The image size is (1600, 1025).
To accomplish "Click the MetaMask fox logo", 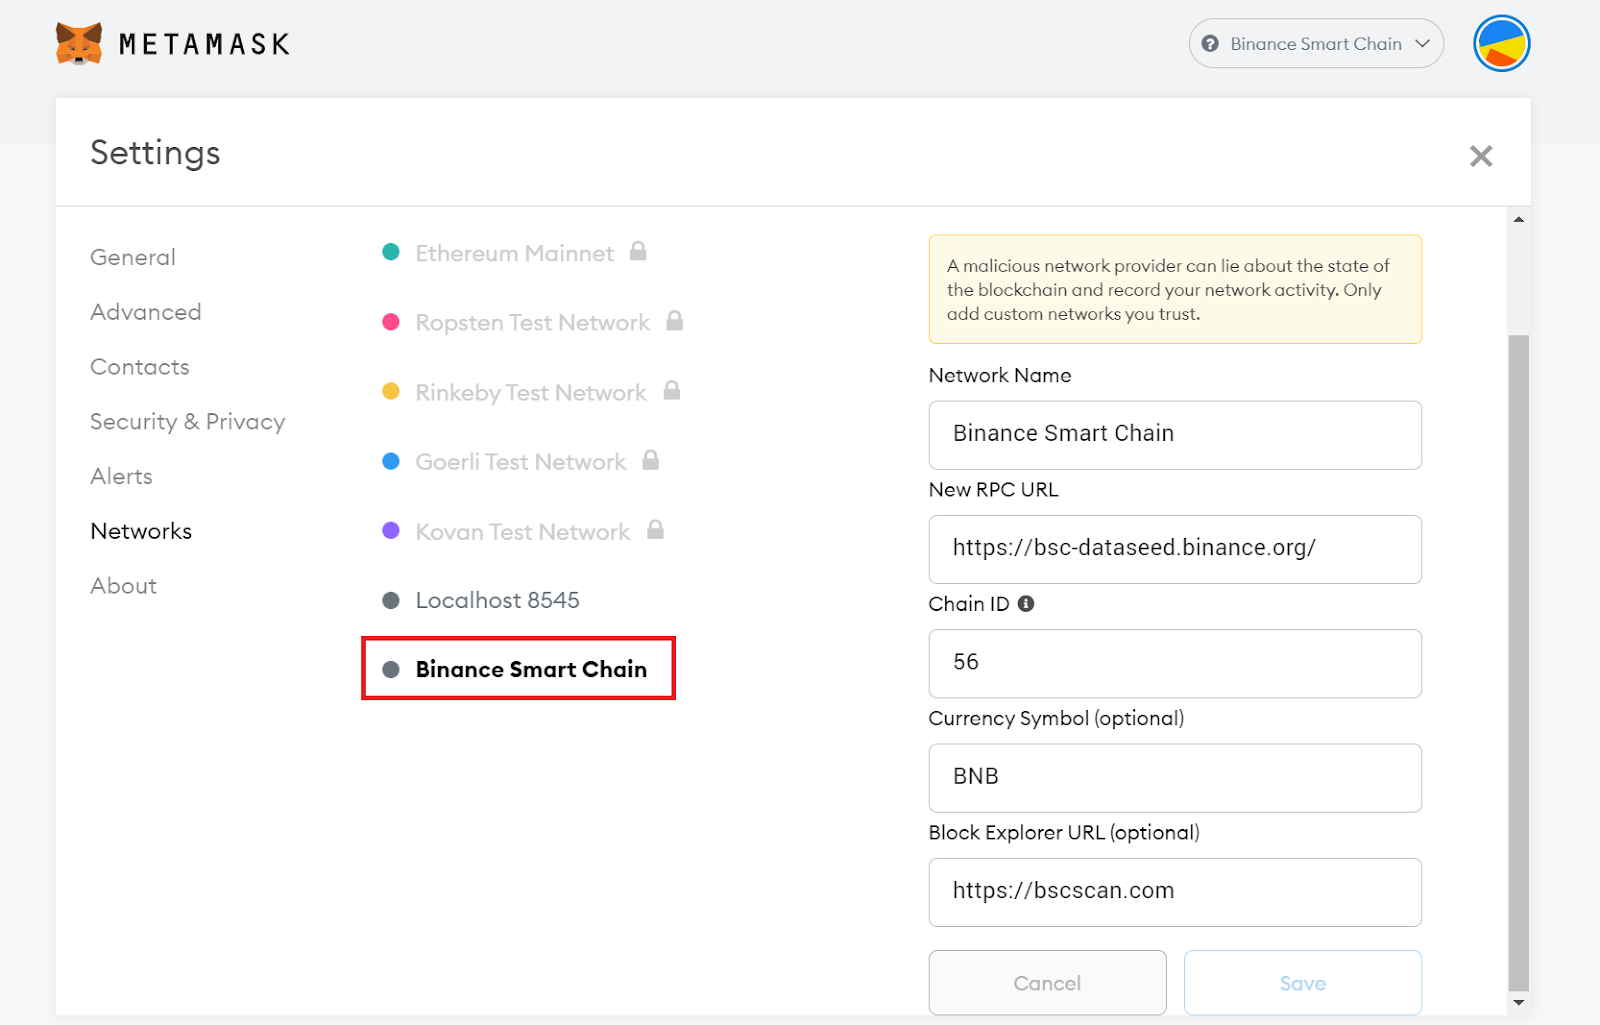I will 79,44.
